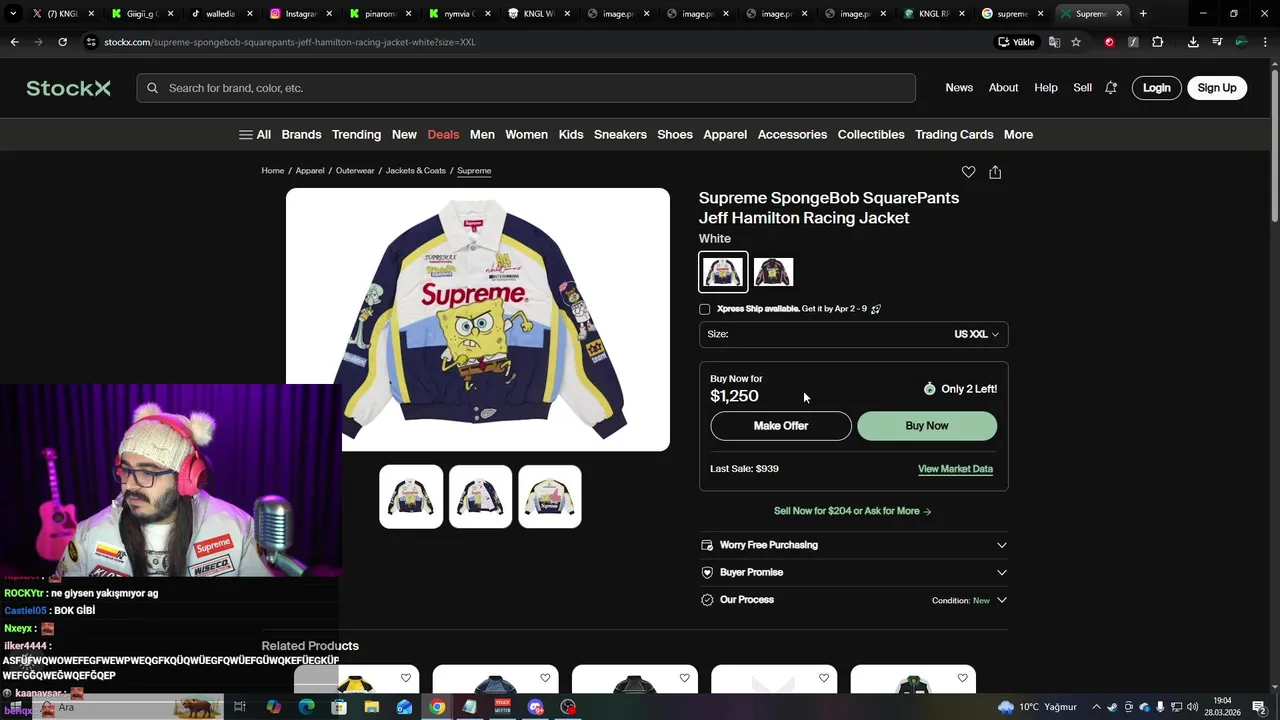The width and height of the screenshot is (1280, 720).
Task: Open the Apparel menu
Action: pos(725,134)
